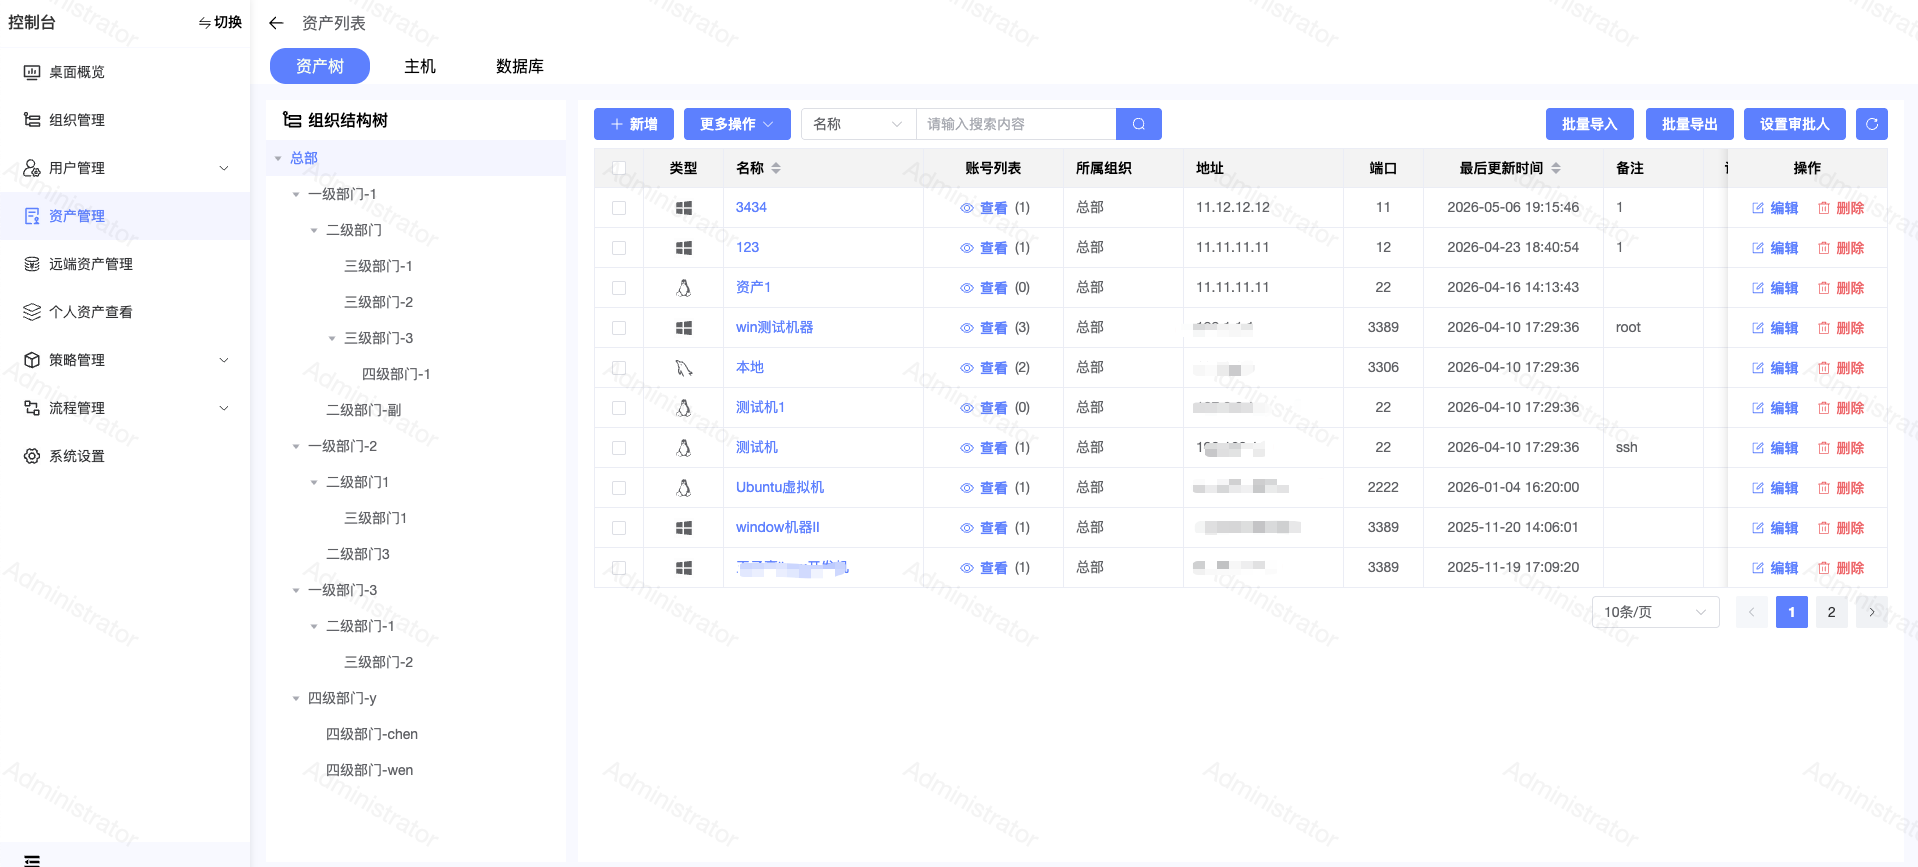Click the search content input field
Image resolution: width=1918 pixels, height=867 pixels.
1016,124
